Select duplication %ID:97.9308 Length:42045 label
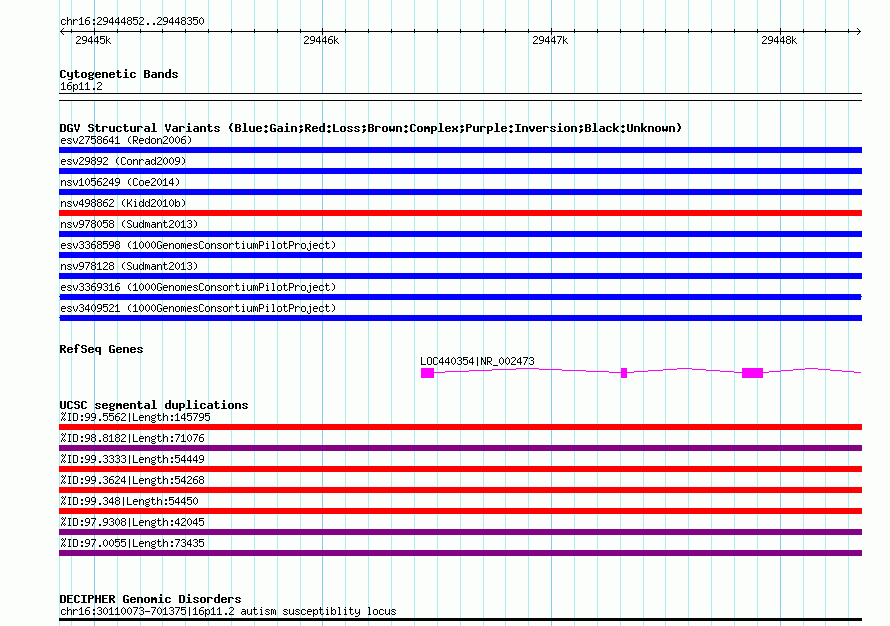Screen dimensions: 890x626 pyautogui.click(x=132, y=522)
